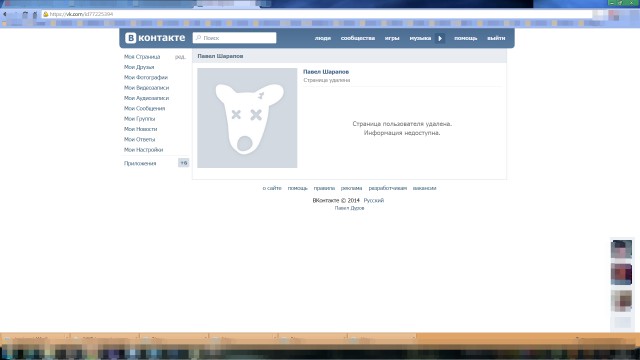Choose the Русский language link
This screenshot has width=640, height=360.
374,200
